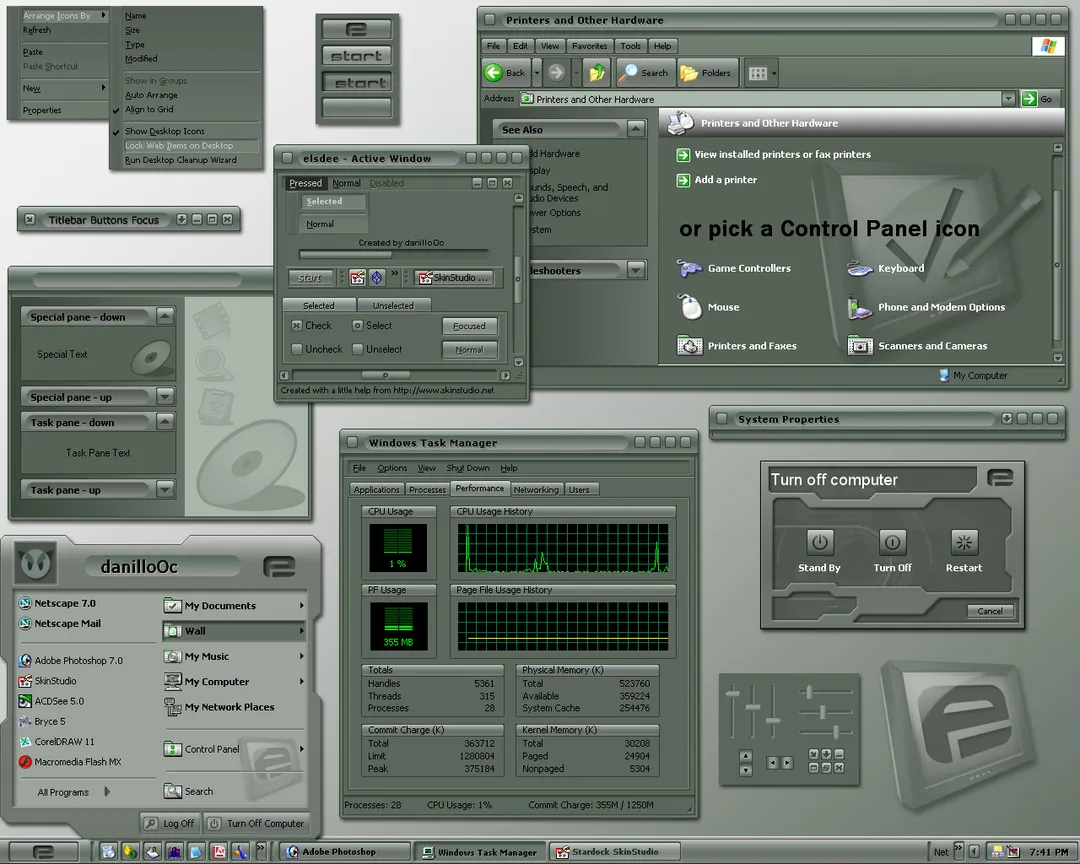Click the Log Off button
Screen dimensions: 1080x864
tap(169, 823)
